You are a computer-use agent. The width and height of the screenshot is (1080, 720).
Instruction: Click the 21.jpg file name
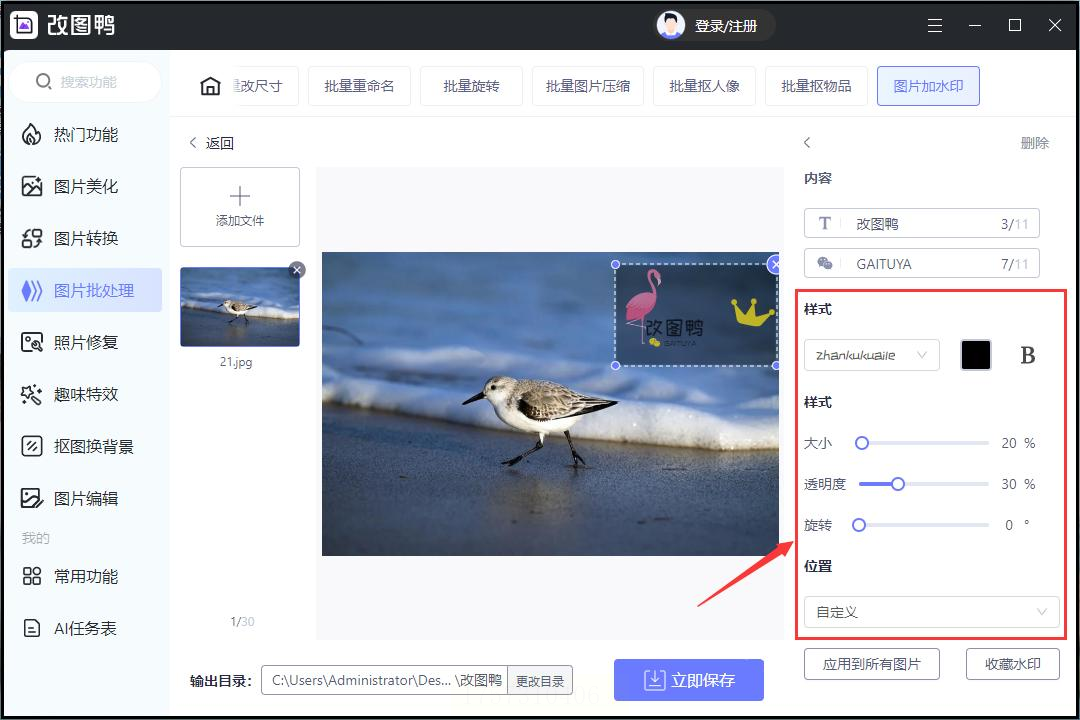(x=236, y=362)
